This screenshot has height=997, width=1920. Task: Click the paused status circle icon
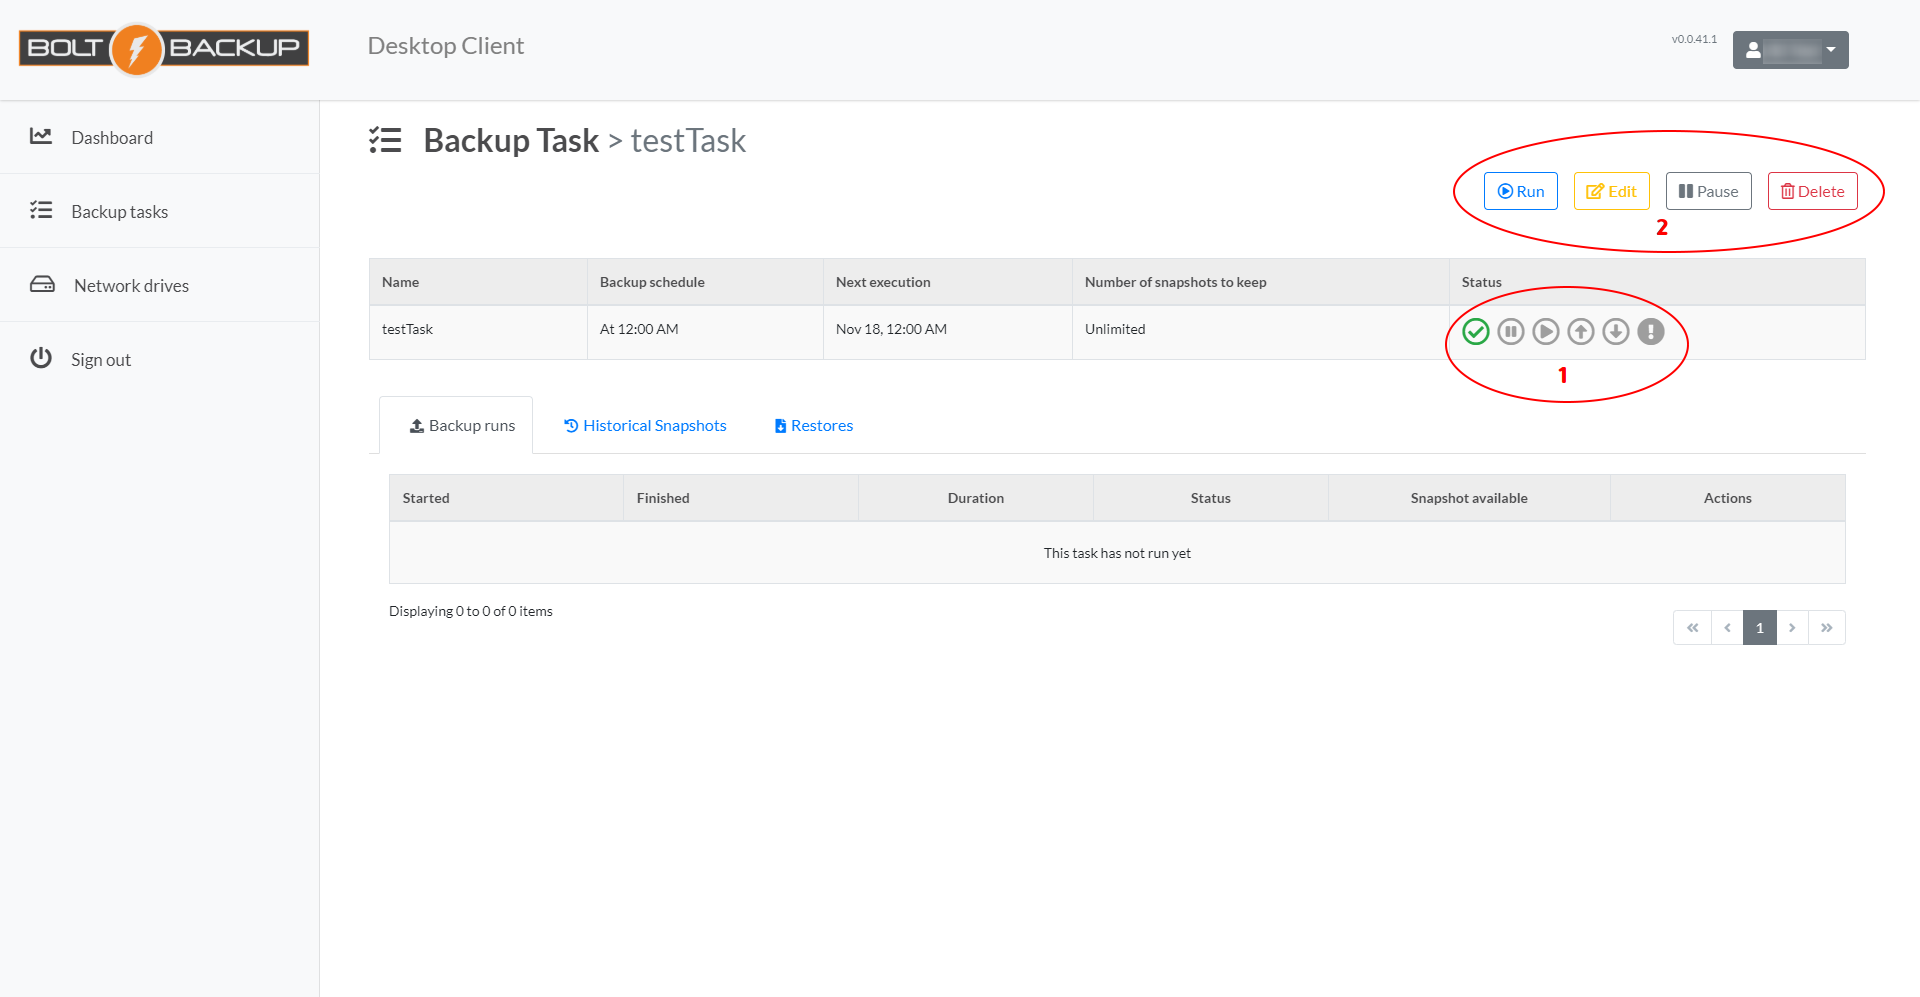1510,331
